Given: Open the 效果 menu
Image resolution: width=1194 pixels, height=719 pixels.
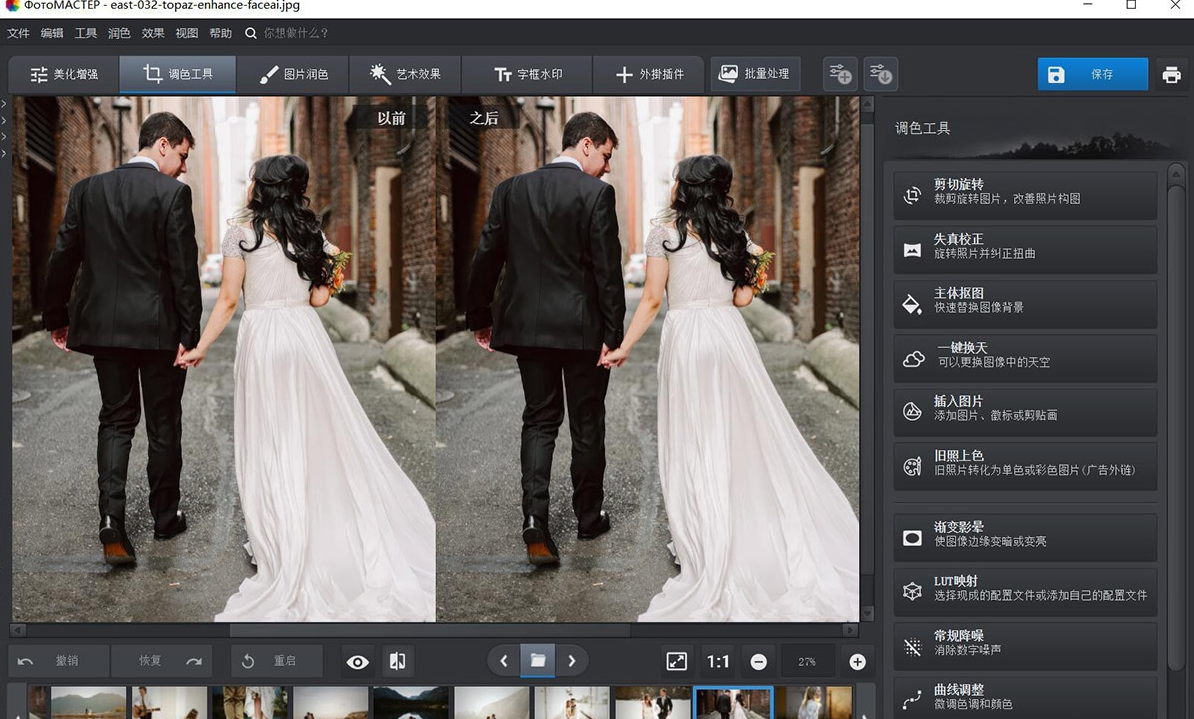Looking at the screenshot, I should (152, 33).
